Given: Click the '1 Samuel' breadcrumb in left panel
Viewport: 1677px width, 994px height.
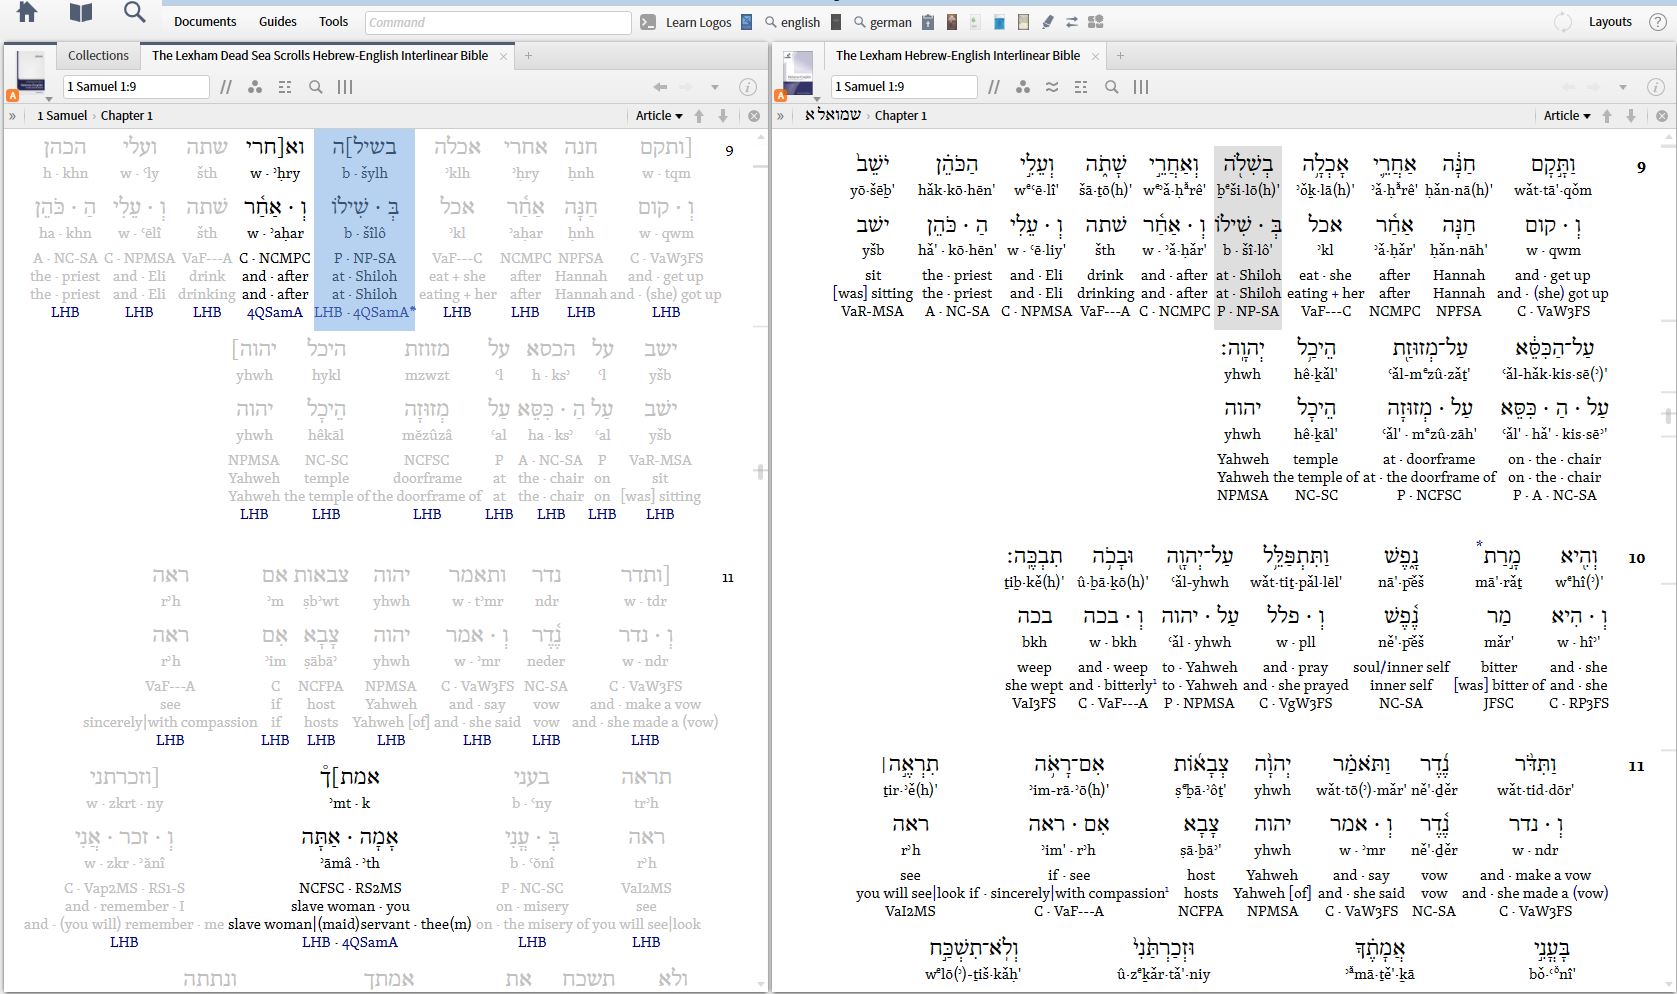Looking at the screenshot, I should tap(62, 116).
